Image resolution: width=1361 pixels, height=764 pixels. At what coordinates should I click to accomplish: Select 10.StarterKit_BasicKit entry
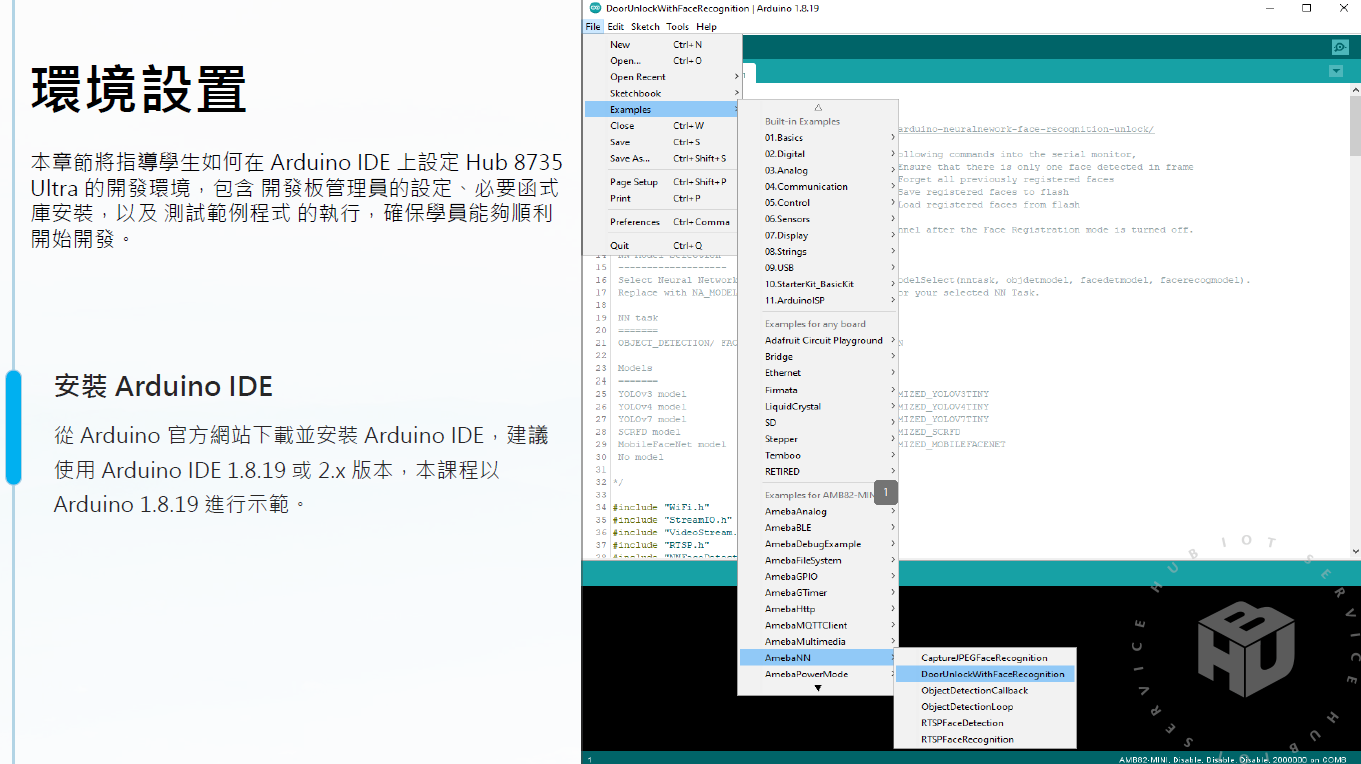click(818, 284)
